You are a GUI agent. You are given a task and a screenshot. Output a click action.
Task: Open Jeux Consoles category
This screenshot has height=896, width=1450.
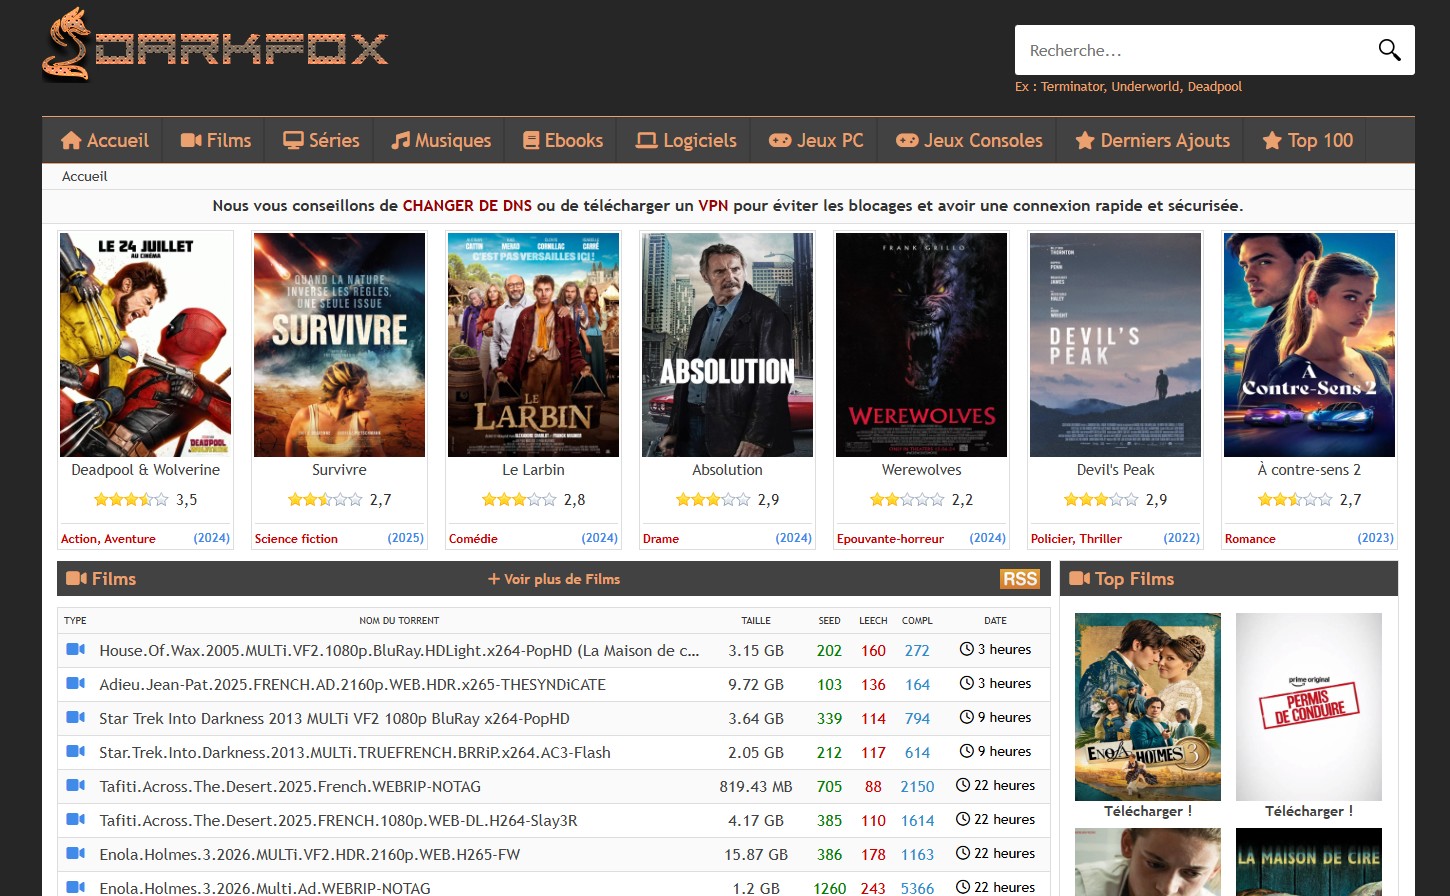coord(969,140)
